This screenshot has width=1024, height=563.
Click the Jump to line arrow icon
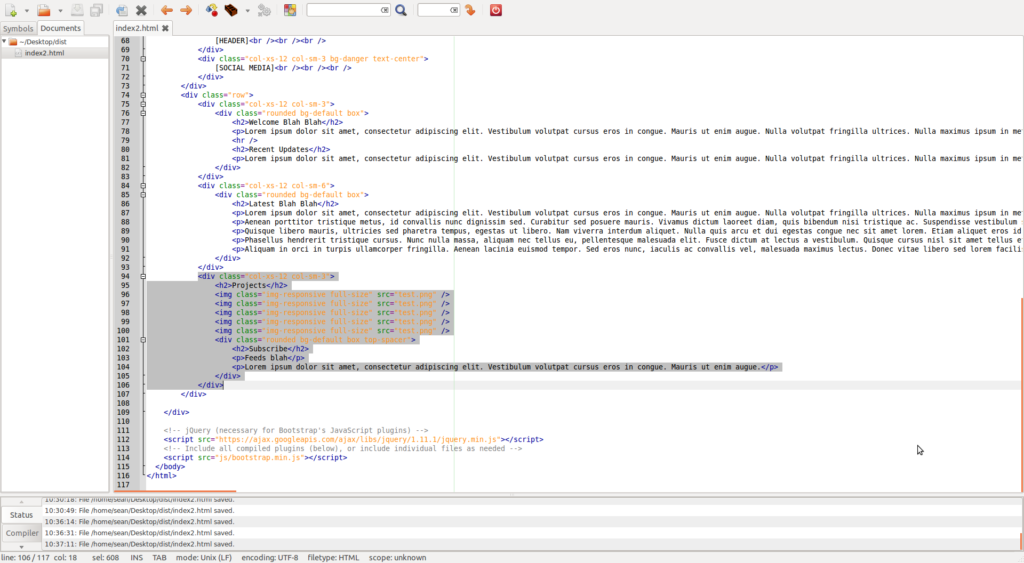pos(470,10)
